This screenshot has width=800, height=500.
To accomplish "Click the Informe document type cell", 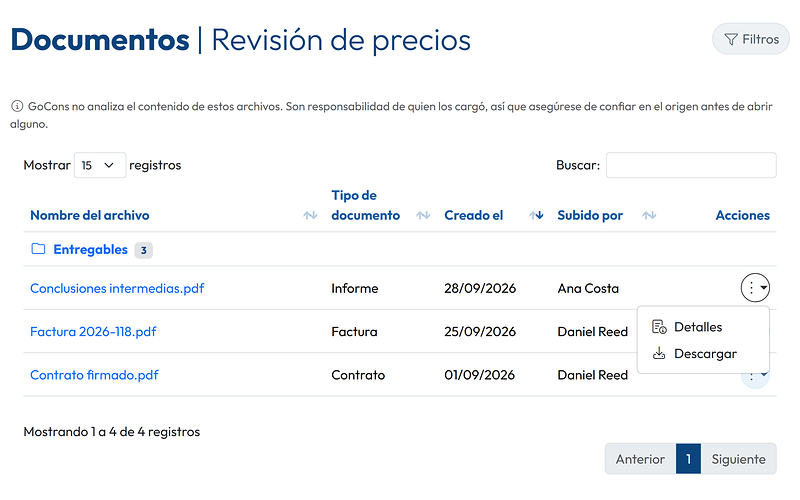I will [355, 288].
